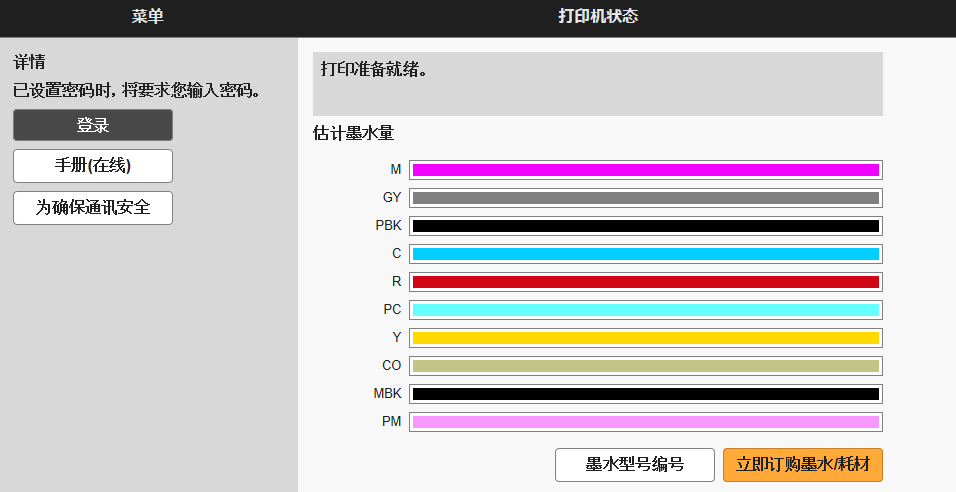Click the 为确保通讯安全 button
The height and width of the screenshot is (492, 956).
click(x=93, y=208)
